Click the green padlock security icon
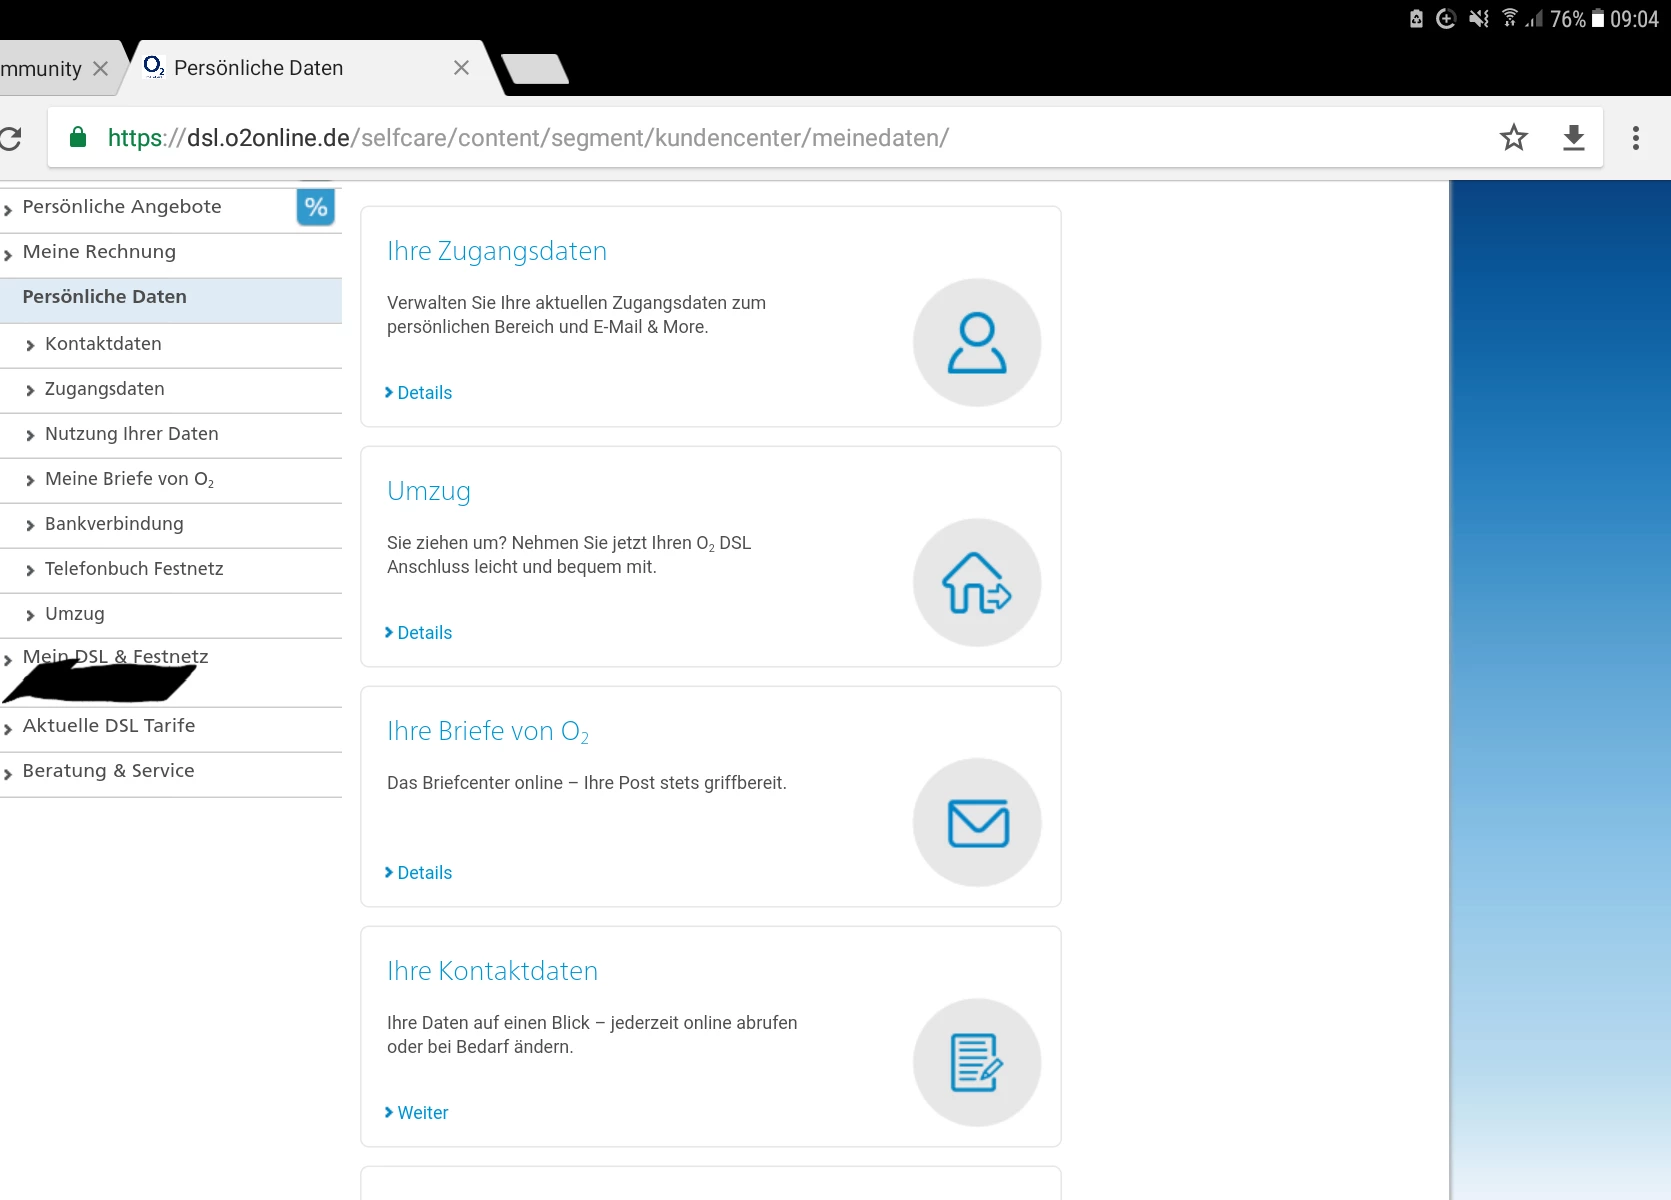This screenshot has width=1671, height=1200. click(x=78, y=137)
